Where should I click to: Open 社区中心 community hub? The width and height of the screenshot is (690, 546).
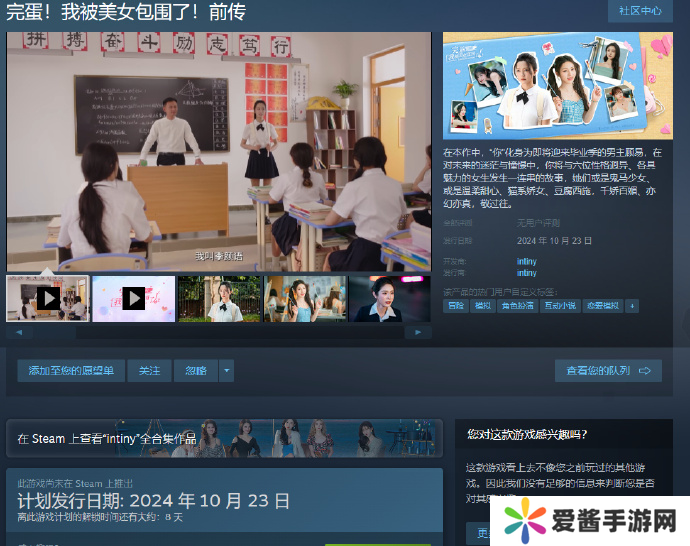640,11
